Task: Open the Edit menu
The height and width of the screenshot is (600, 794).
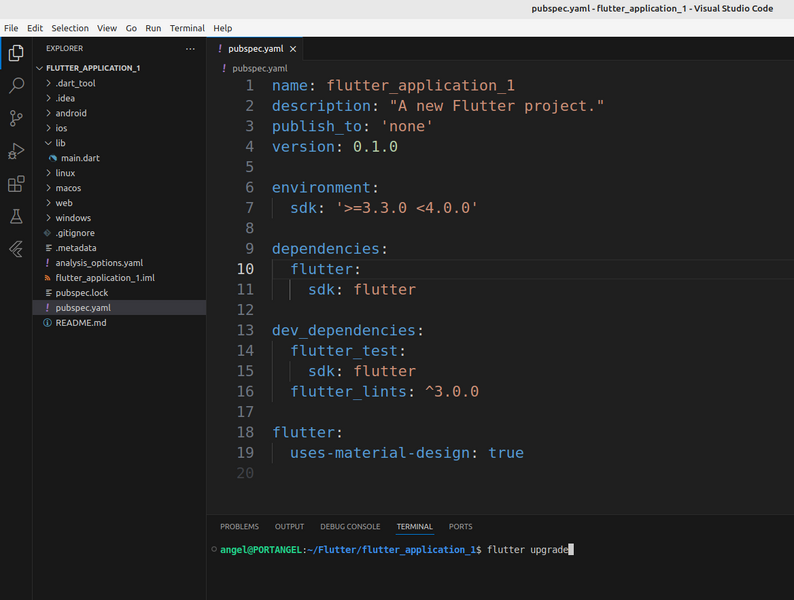Action: [35, 28]
